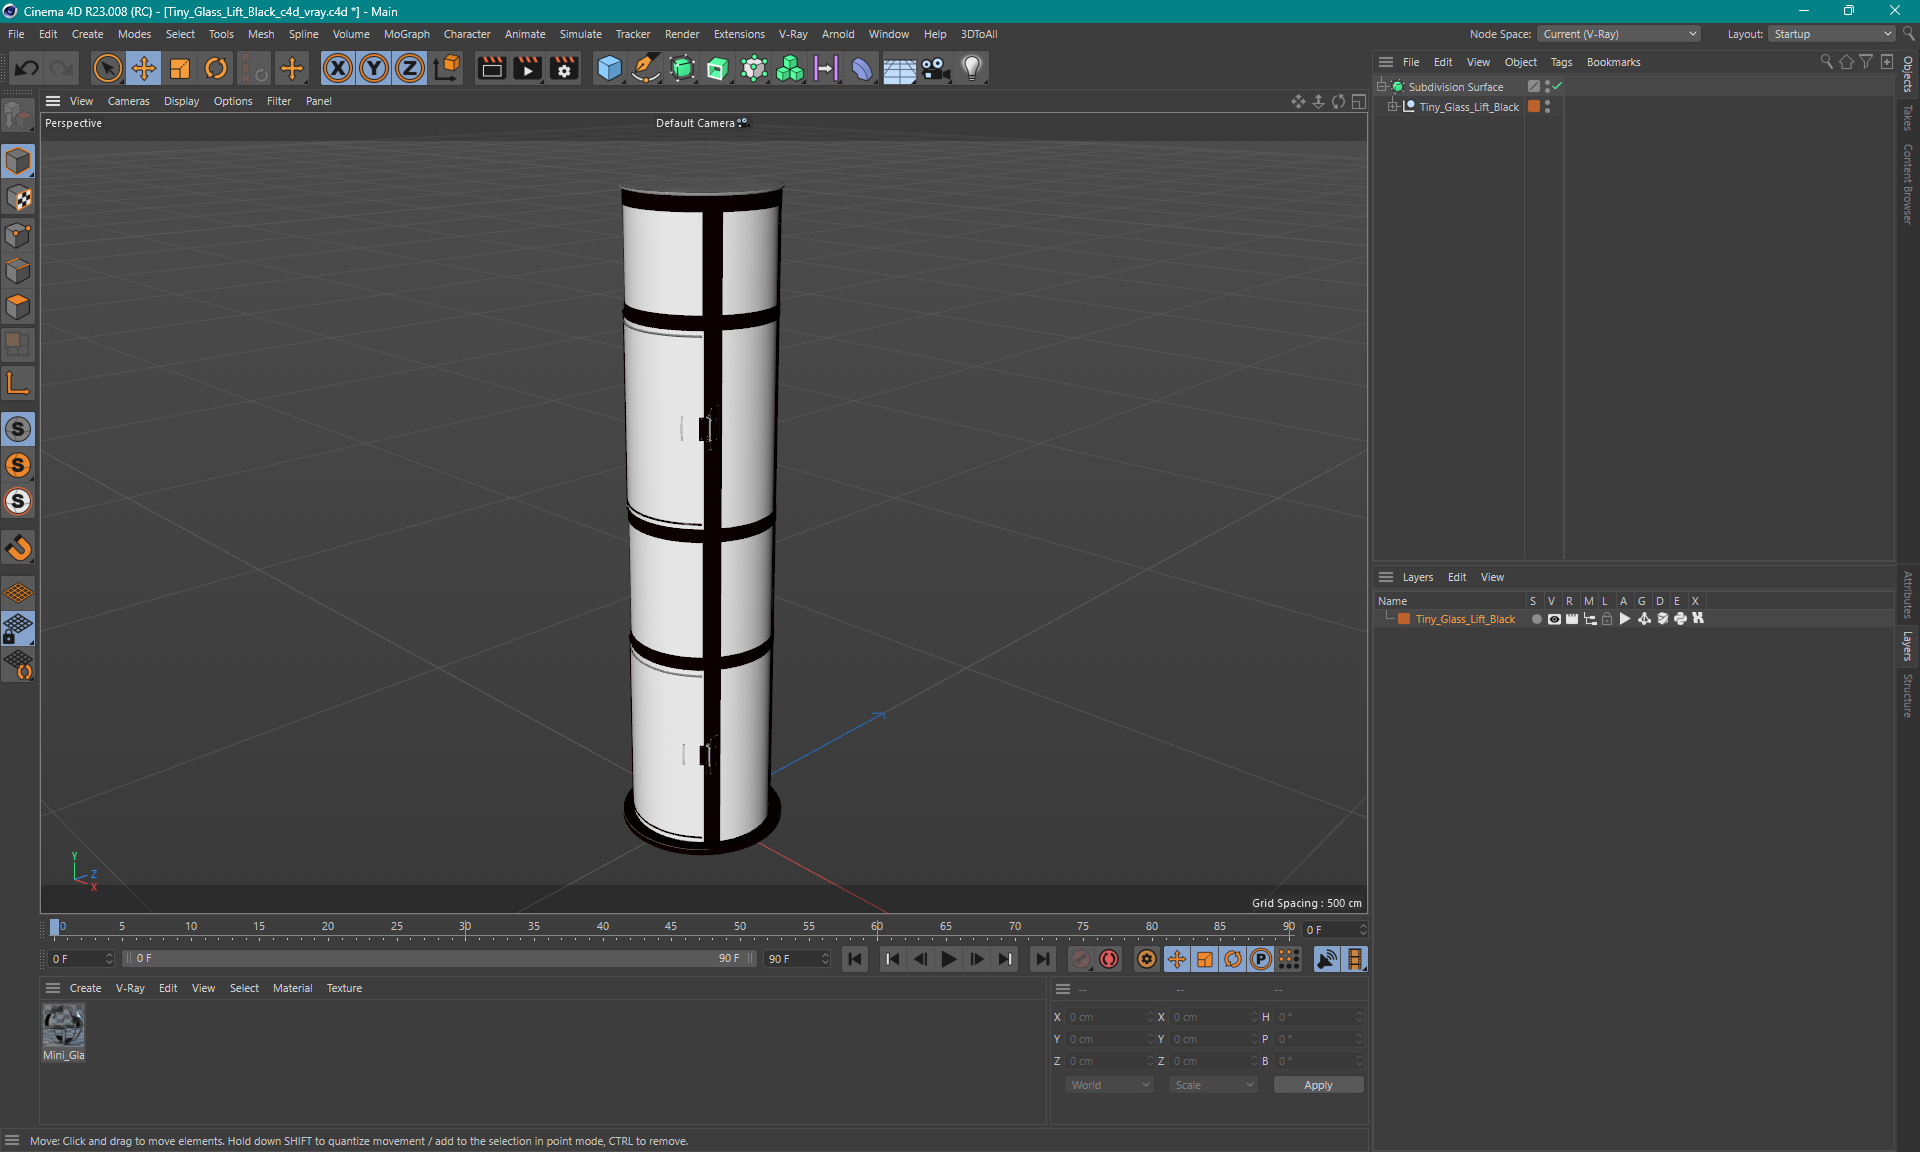This screenshot has height=1152, width=1920.
Task: Open Node Space dropdown
Action: click(1619, 34)
